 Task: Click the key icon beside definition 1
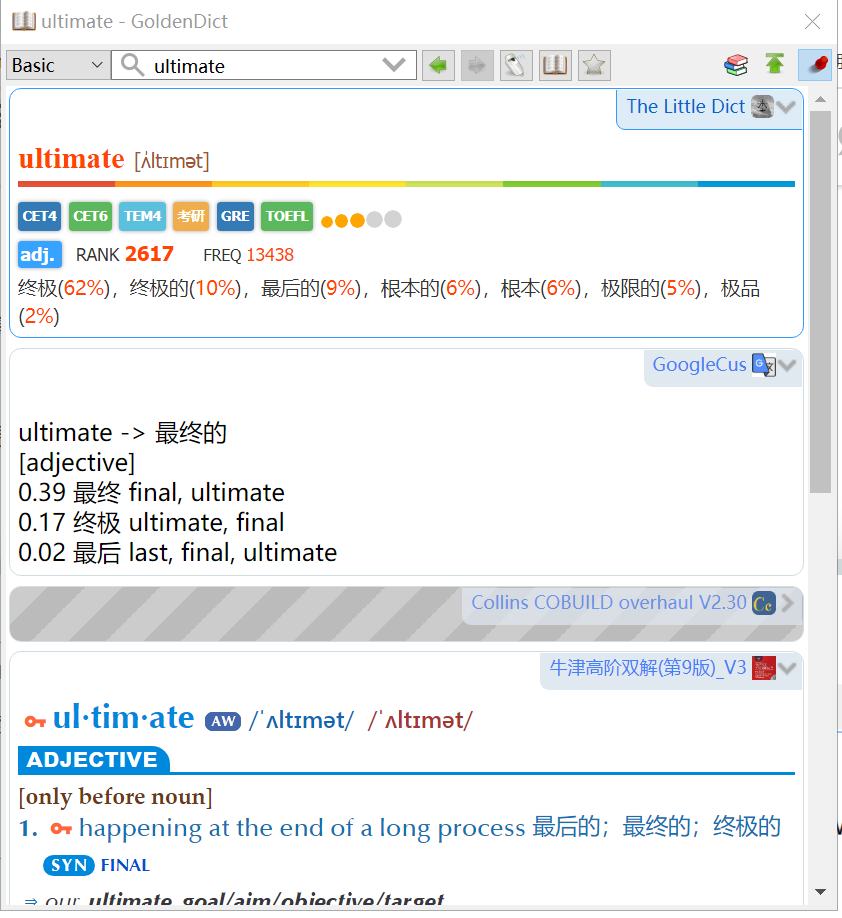coord(61,828)
